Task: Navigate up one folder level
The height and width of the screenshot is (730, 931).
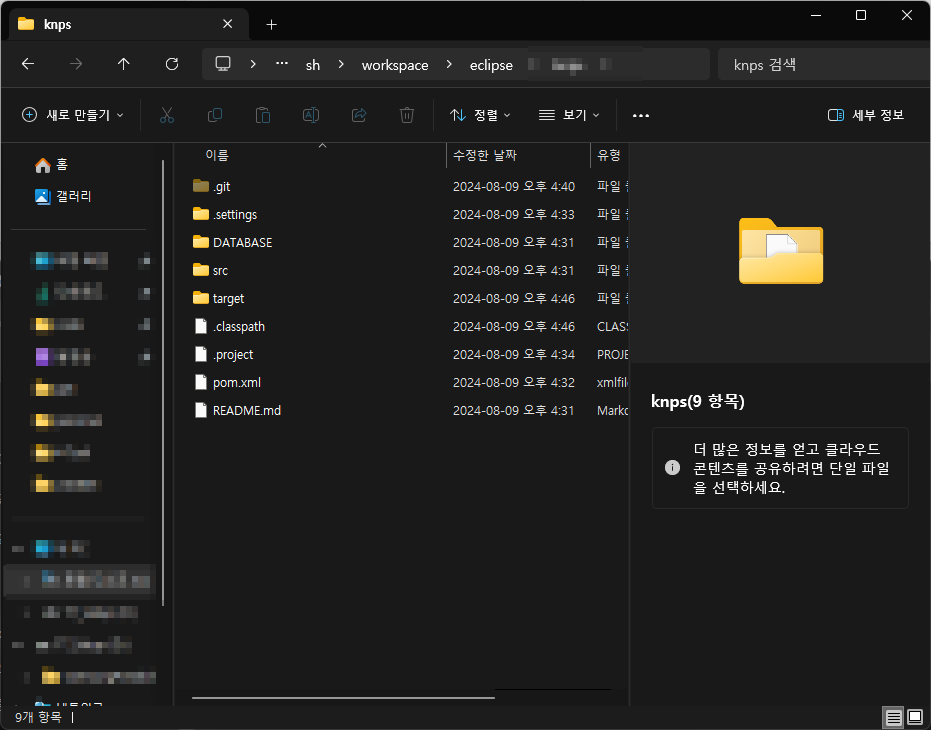Action: (124, 64)
